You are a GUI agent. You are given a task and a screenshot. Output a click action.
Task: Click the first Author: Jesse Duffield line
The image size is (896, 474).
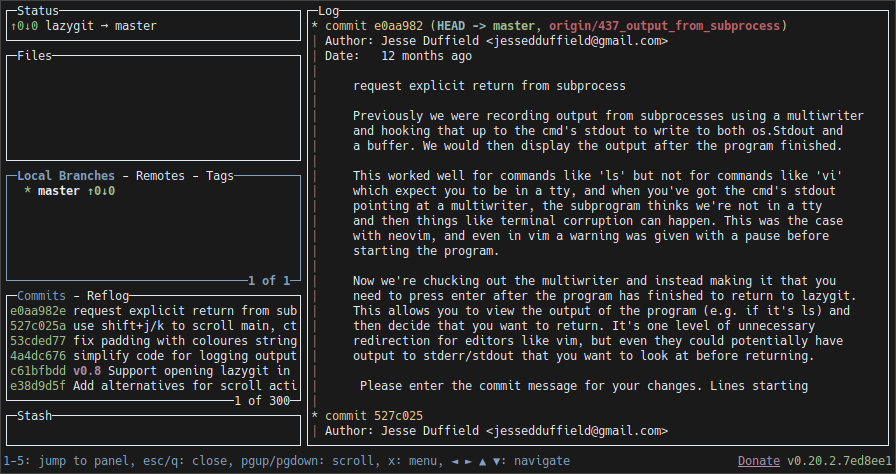click(497, 41)
